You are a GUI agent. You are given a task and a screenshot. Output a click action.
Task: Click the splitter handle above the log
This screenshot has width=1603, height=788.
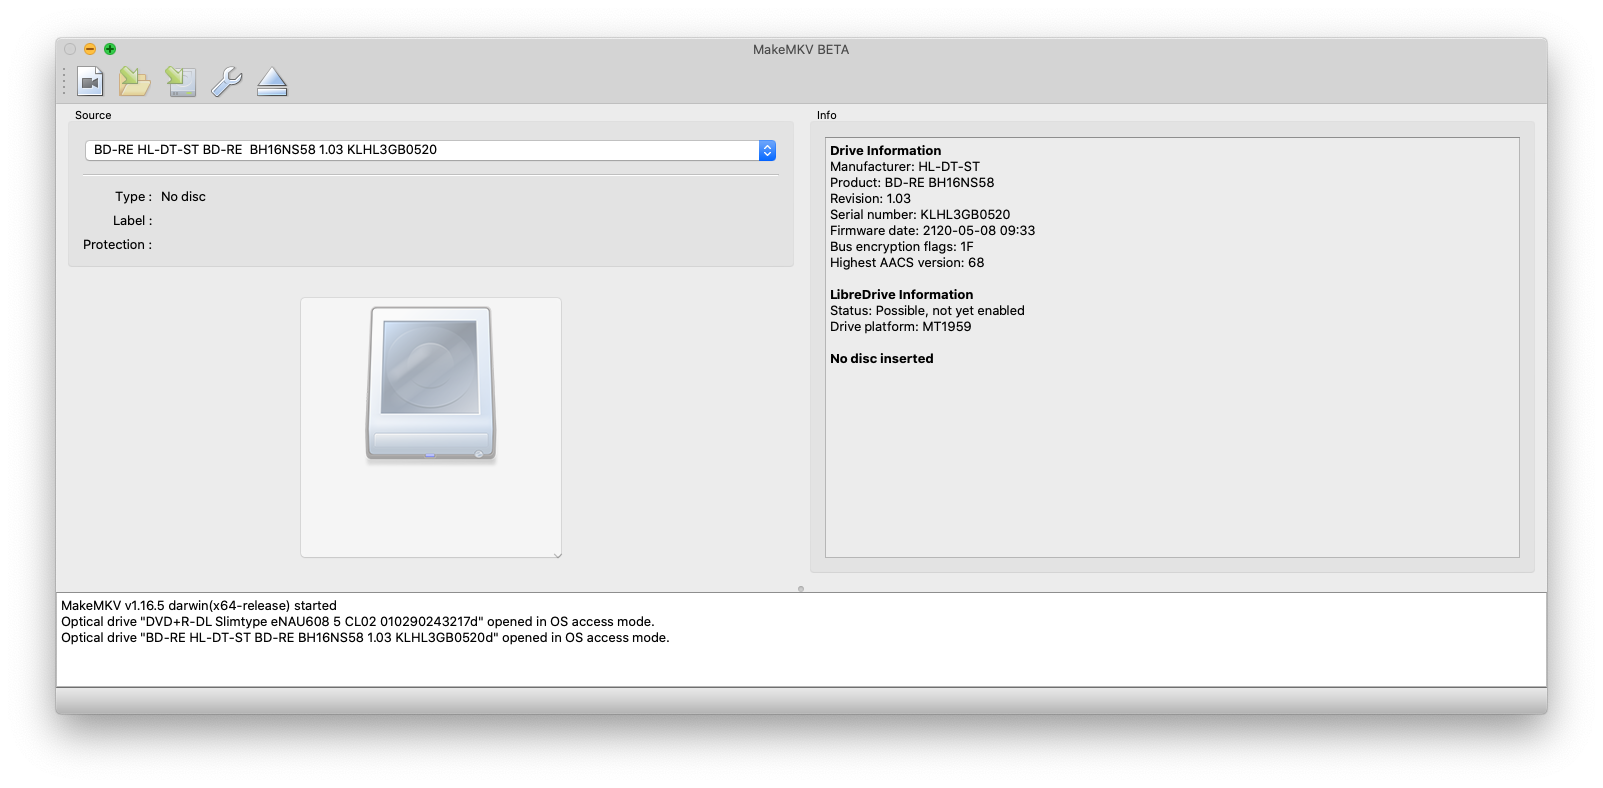pyautogui.click(x=801, y=588)
